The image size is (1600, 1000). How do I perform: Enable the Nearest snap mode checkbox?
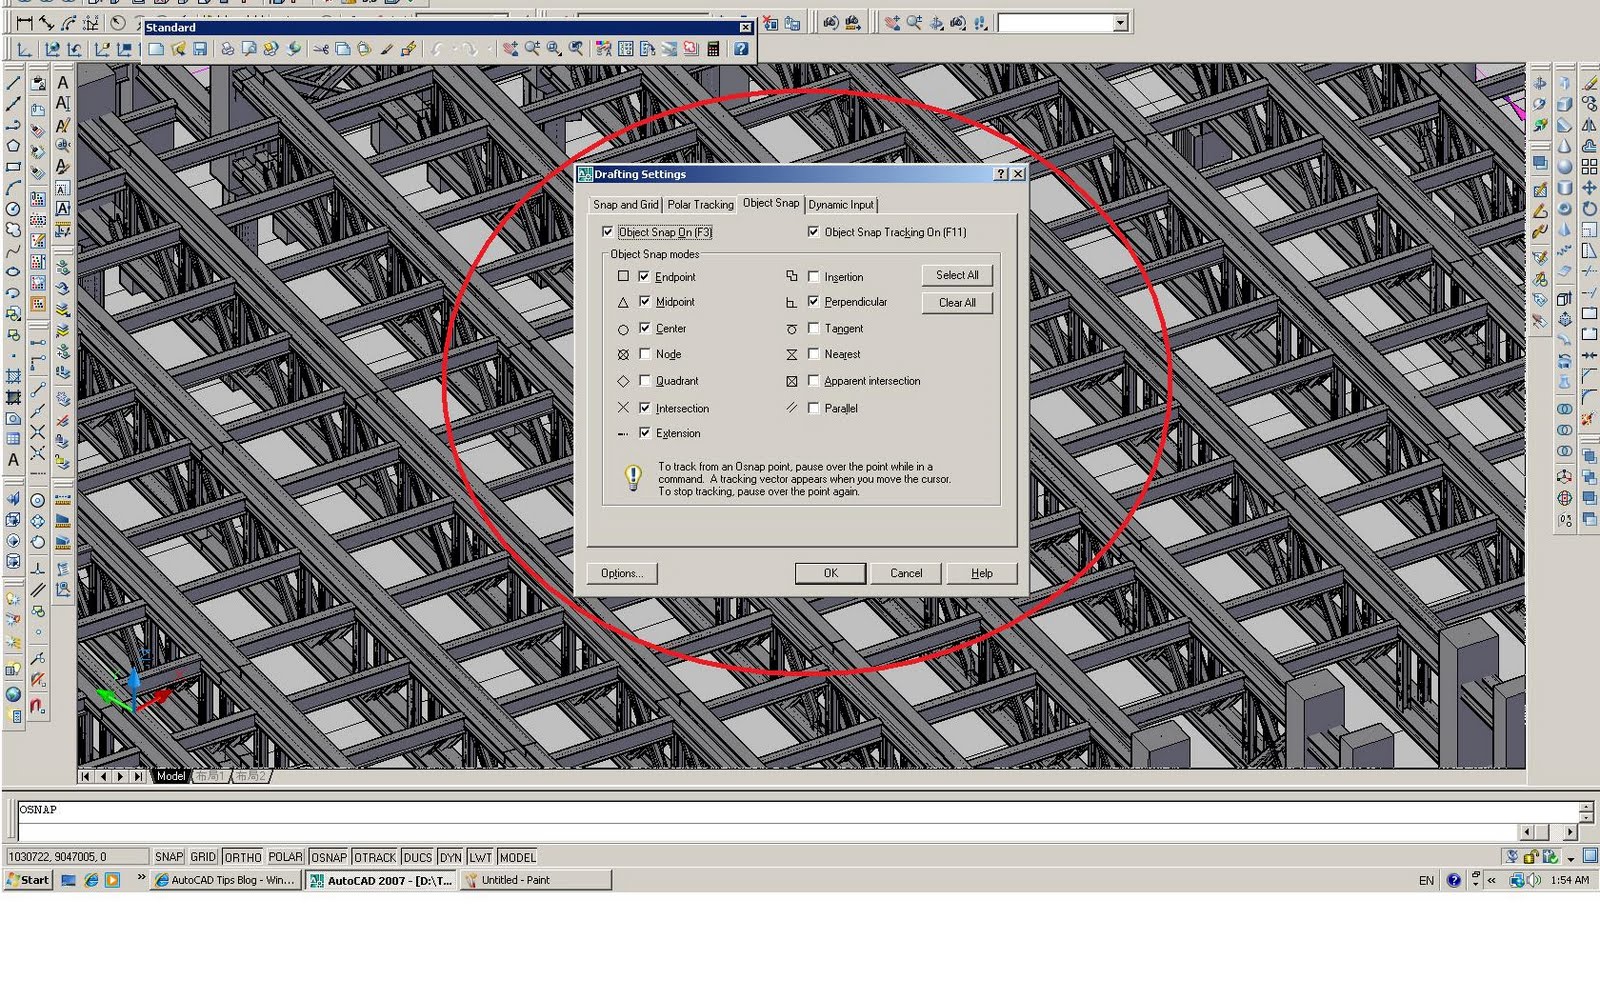pyautogui.click(x=813, y=354)
